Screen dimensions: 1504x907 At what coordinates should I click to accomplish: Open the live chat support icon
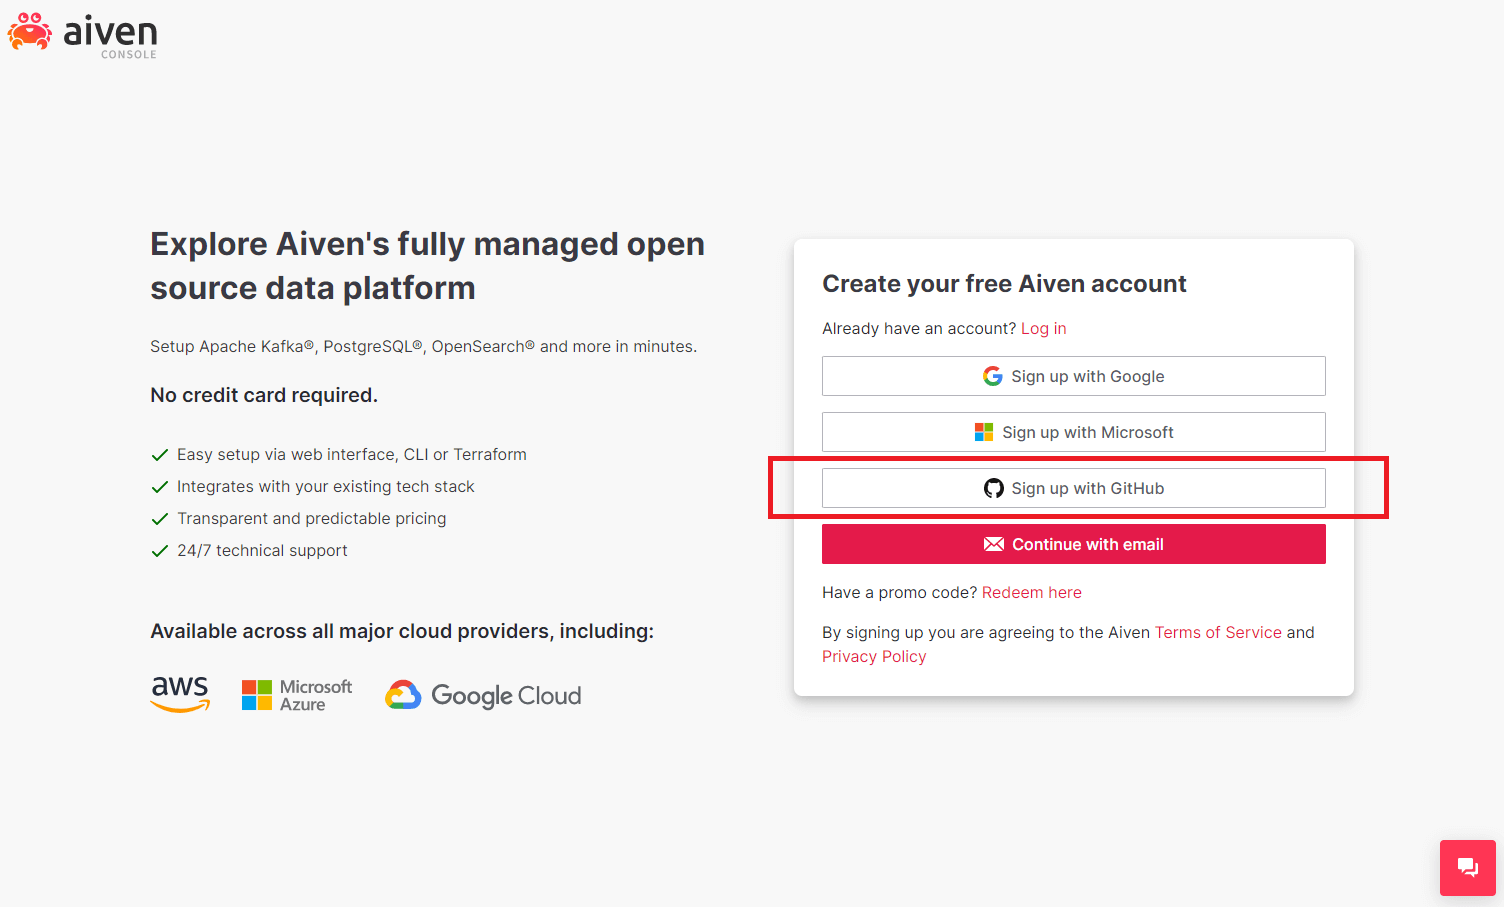click(x=1467, y=867)
